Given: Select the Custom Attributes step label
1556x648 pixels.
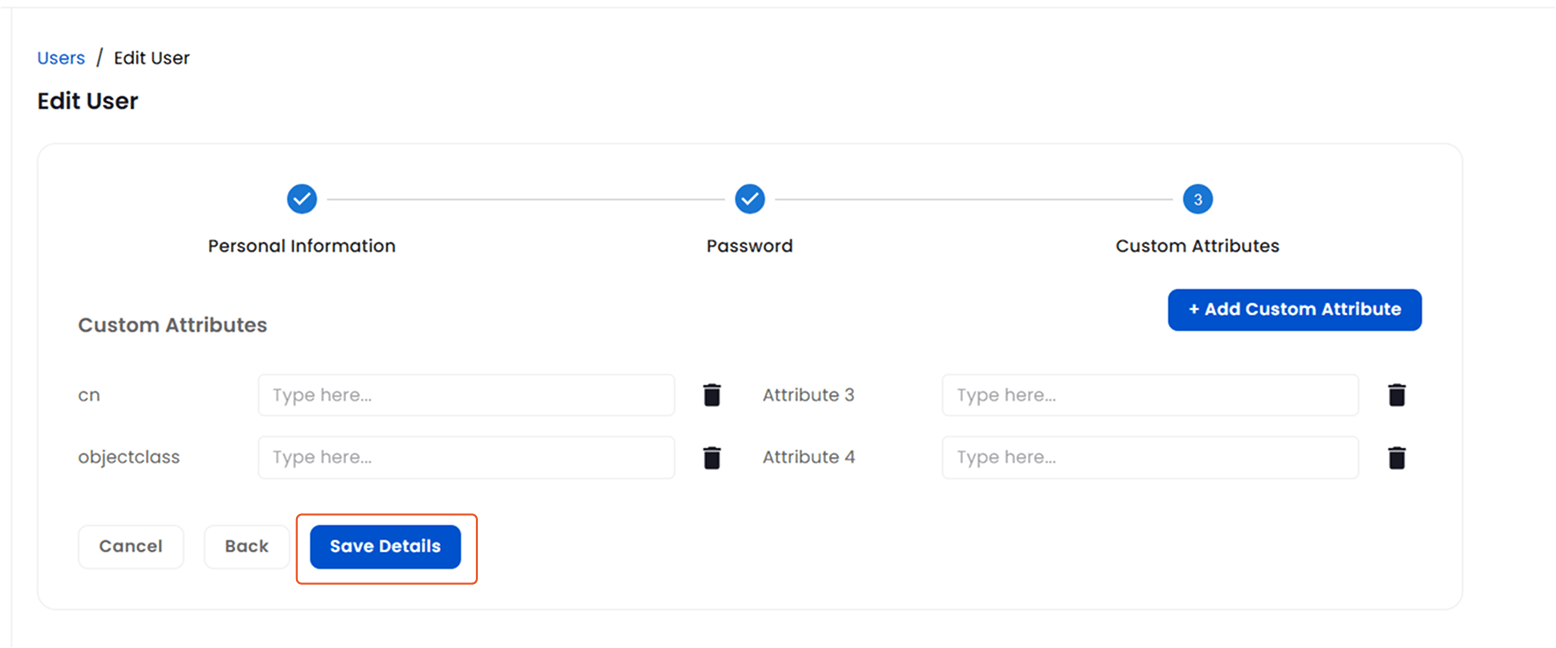Looking at the screenshot, I should tap(1197, 245).
